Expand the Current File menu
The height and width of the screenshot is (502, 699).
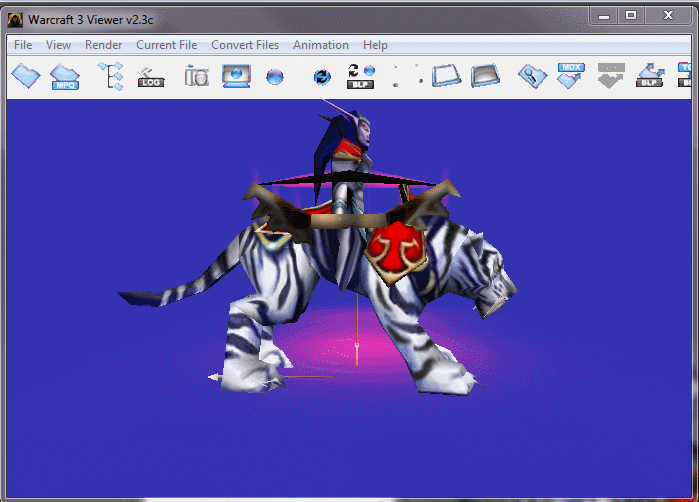[x=167, y=45]
